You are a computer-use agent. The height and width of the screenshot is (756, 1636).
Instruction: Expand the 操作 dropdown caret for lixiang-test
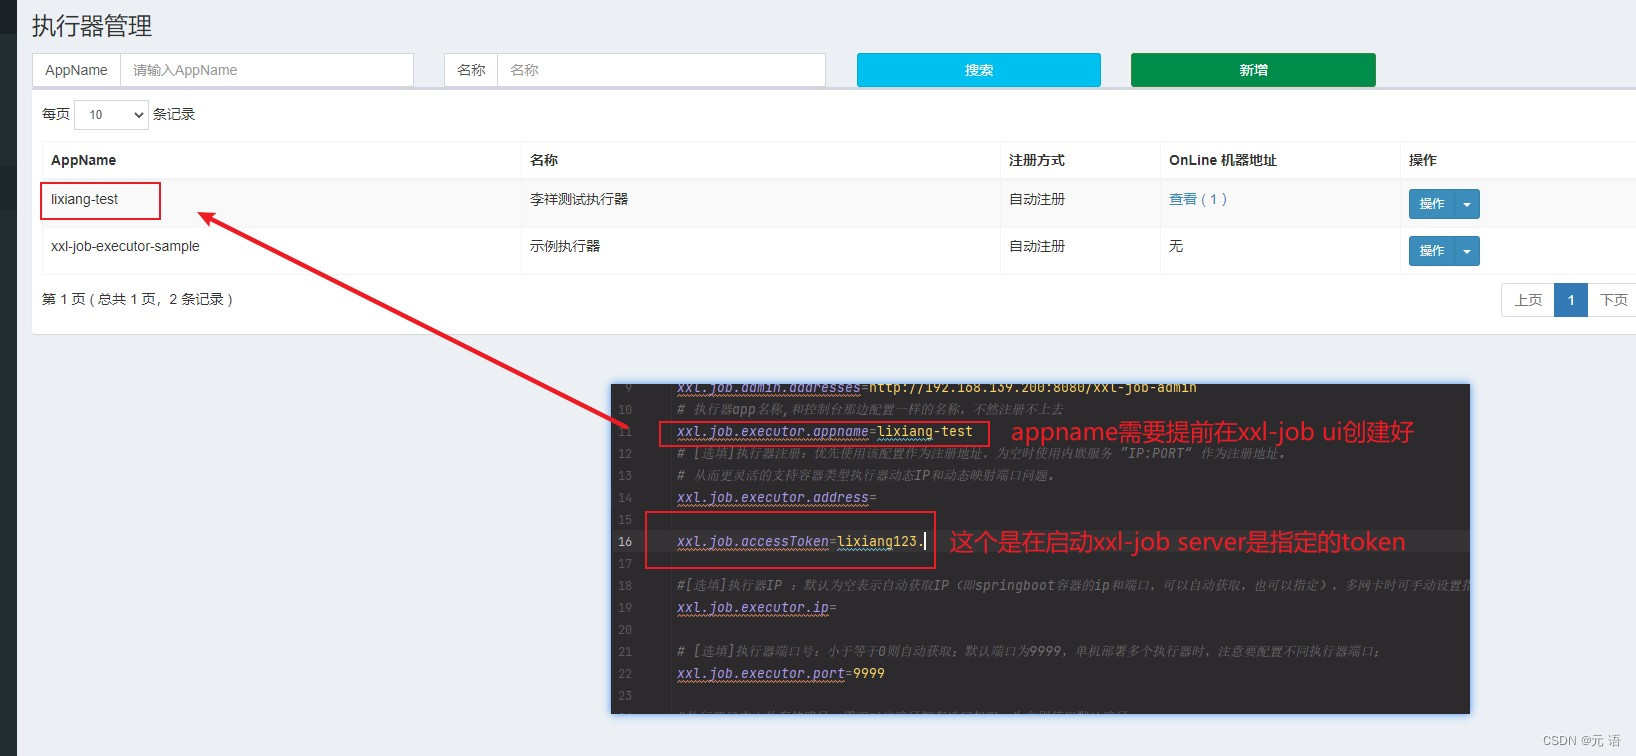pyautogui.click(x=1467, y=204)
